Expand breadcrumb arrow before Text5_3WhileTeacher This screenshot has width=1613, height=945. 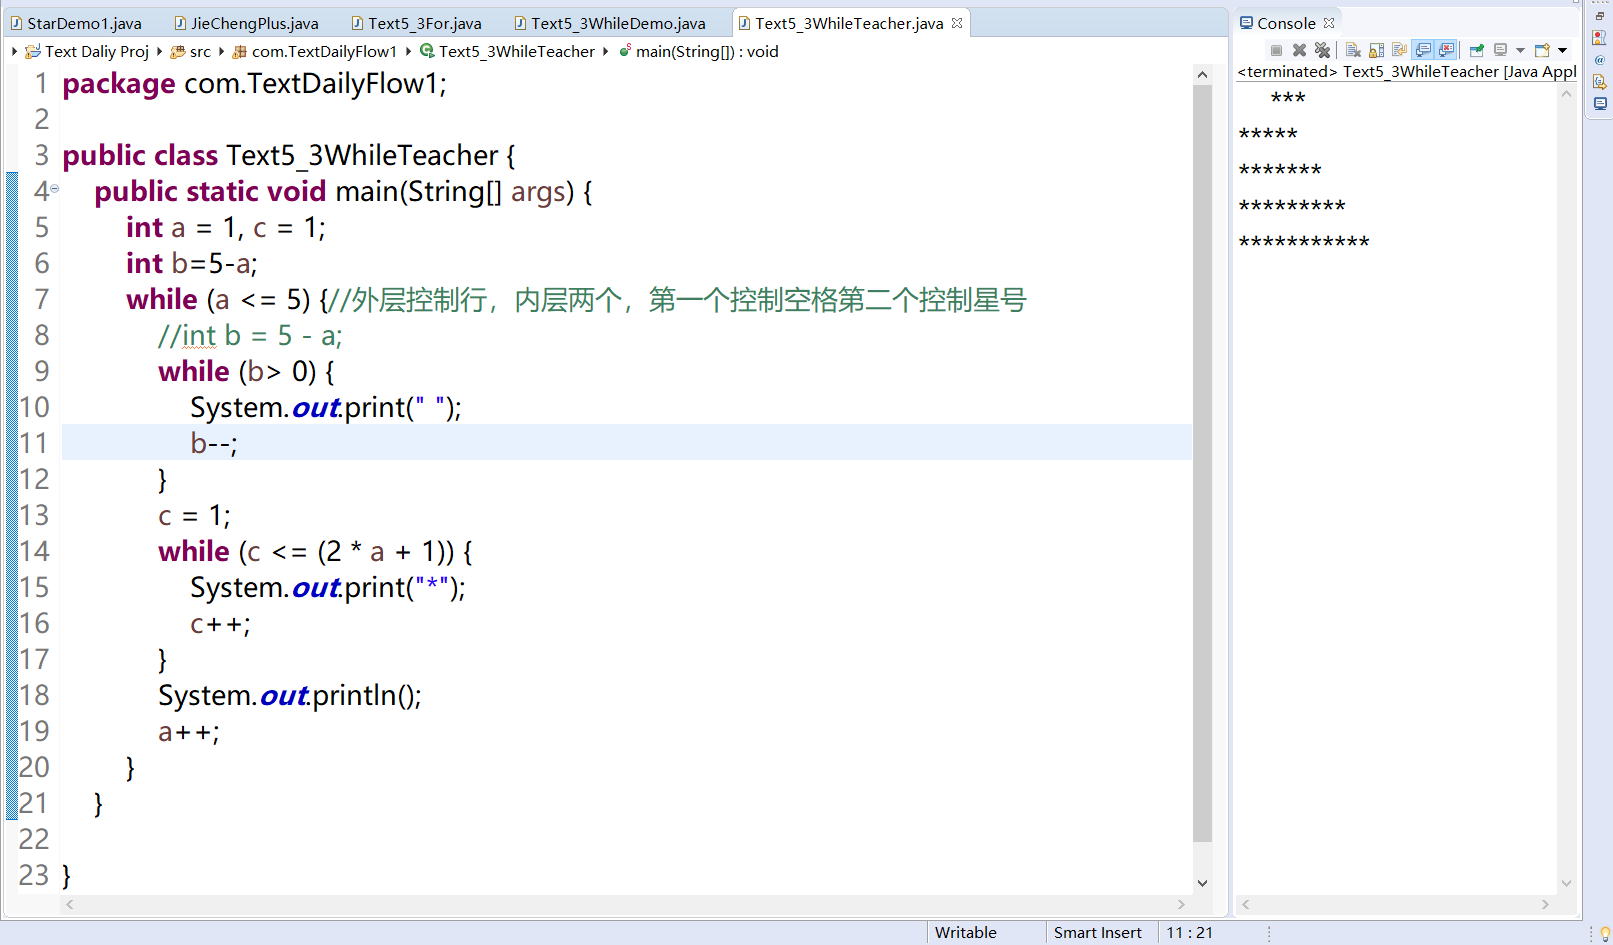point(408,51)
